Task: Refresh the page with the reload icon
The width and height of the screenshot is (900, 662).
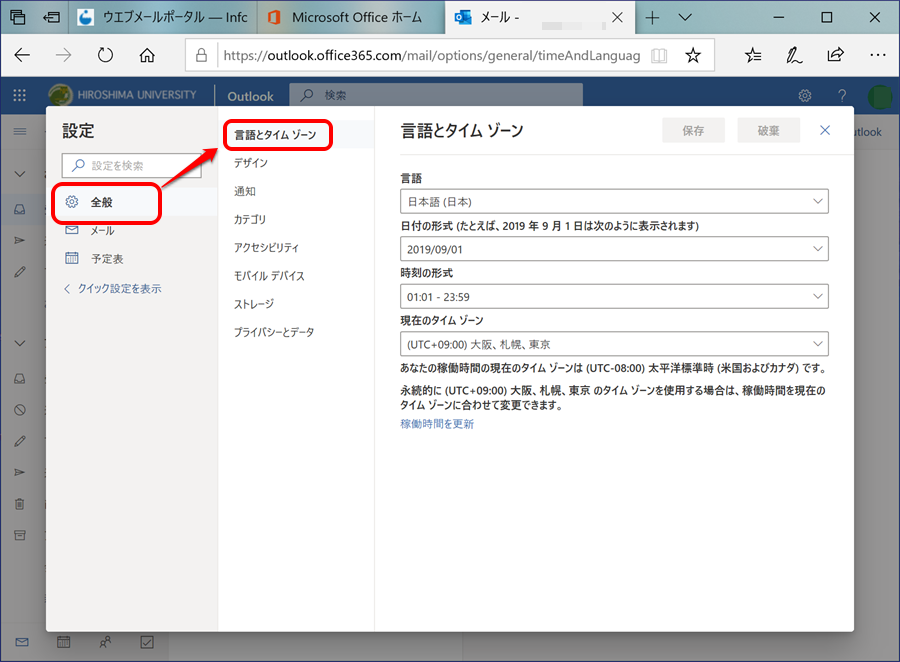Action: [x=105, y=55]
